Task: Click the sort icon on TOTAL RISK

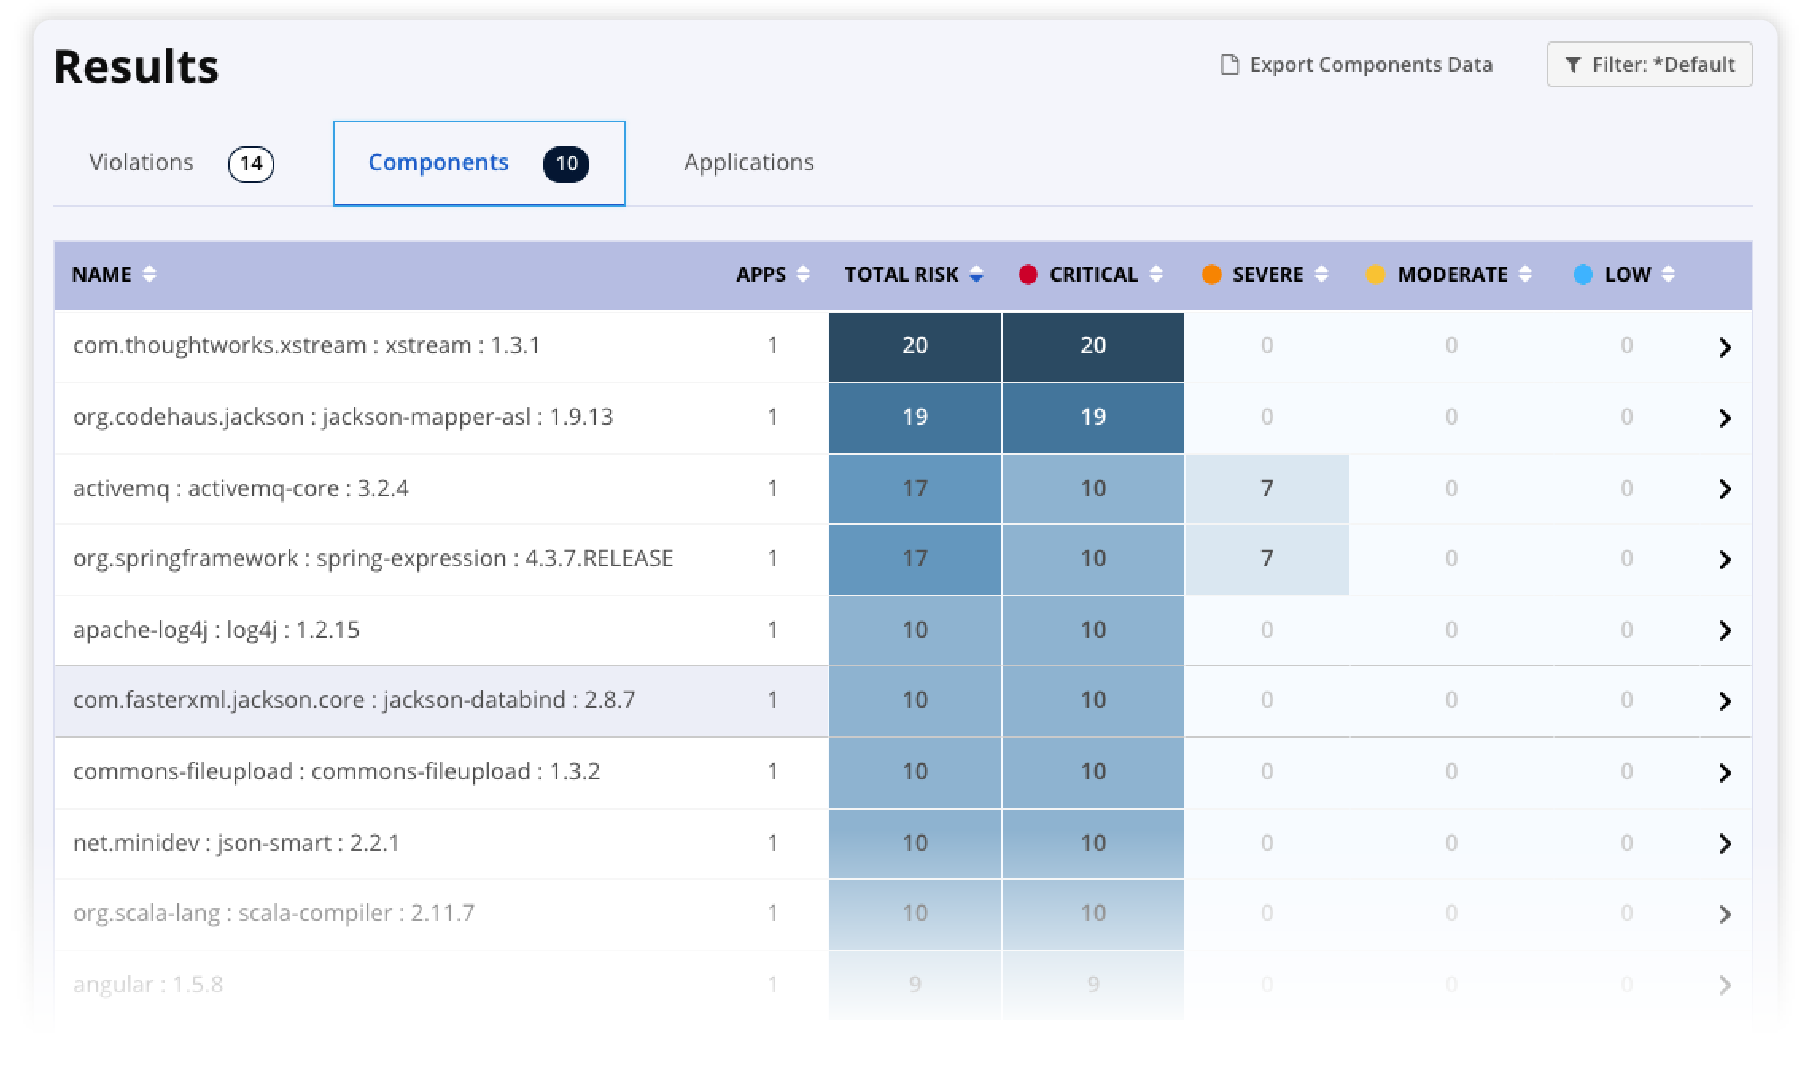Action: (x=976, y=274)
